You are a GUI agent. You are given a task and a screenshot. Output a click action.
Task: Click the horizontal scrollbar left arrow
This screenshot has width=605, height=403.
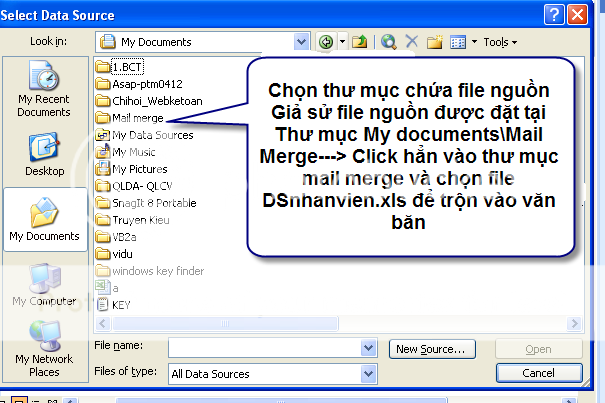pyautogui.click(x=103, y=323)
